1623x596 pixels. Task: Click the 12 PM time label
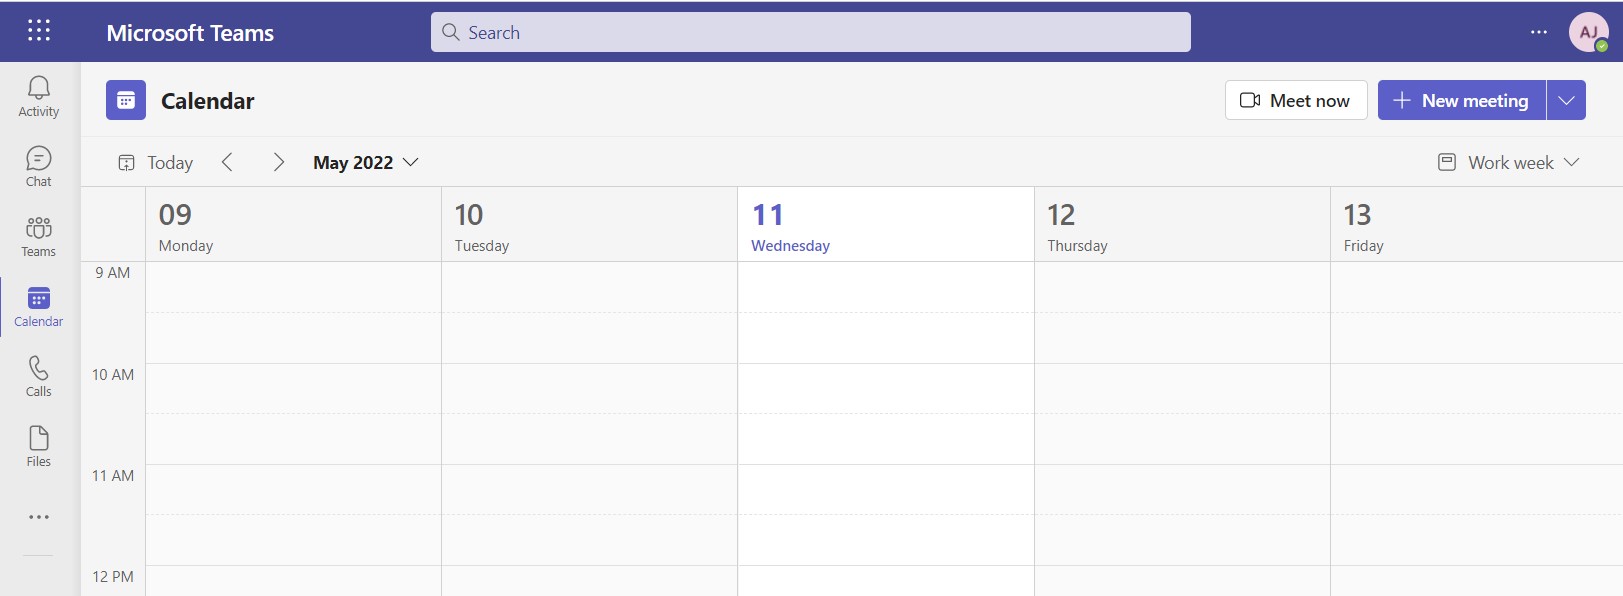(x=113, y=577)
